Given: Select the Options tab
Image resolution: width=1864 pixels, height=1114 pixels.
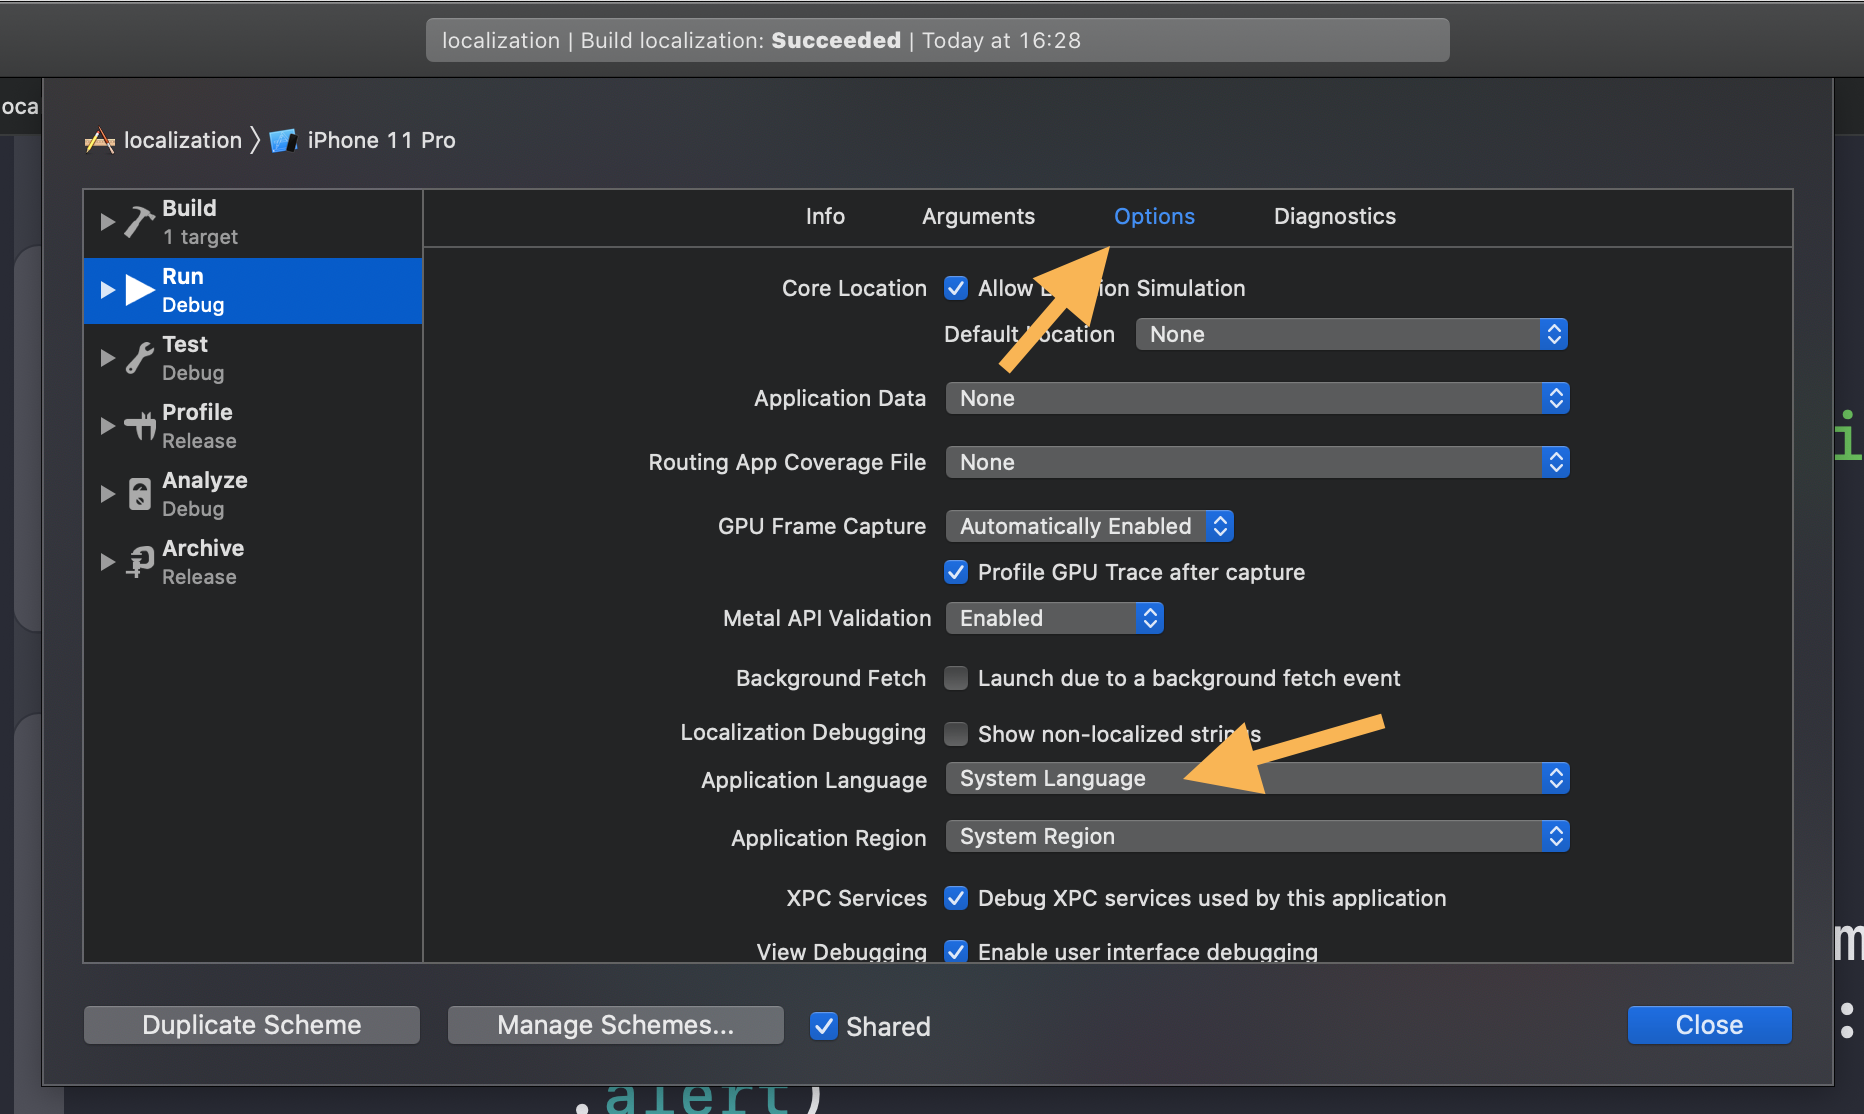Looking at the screenshot, I should pyautogui.click(x=1154, y=217).
